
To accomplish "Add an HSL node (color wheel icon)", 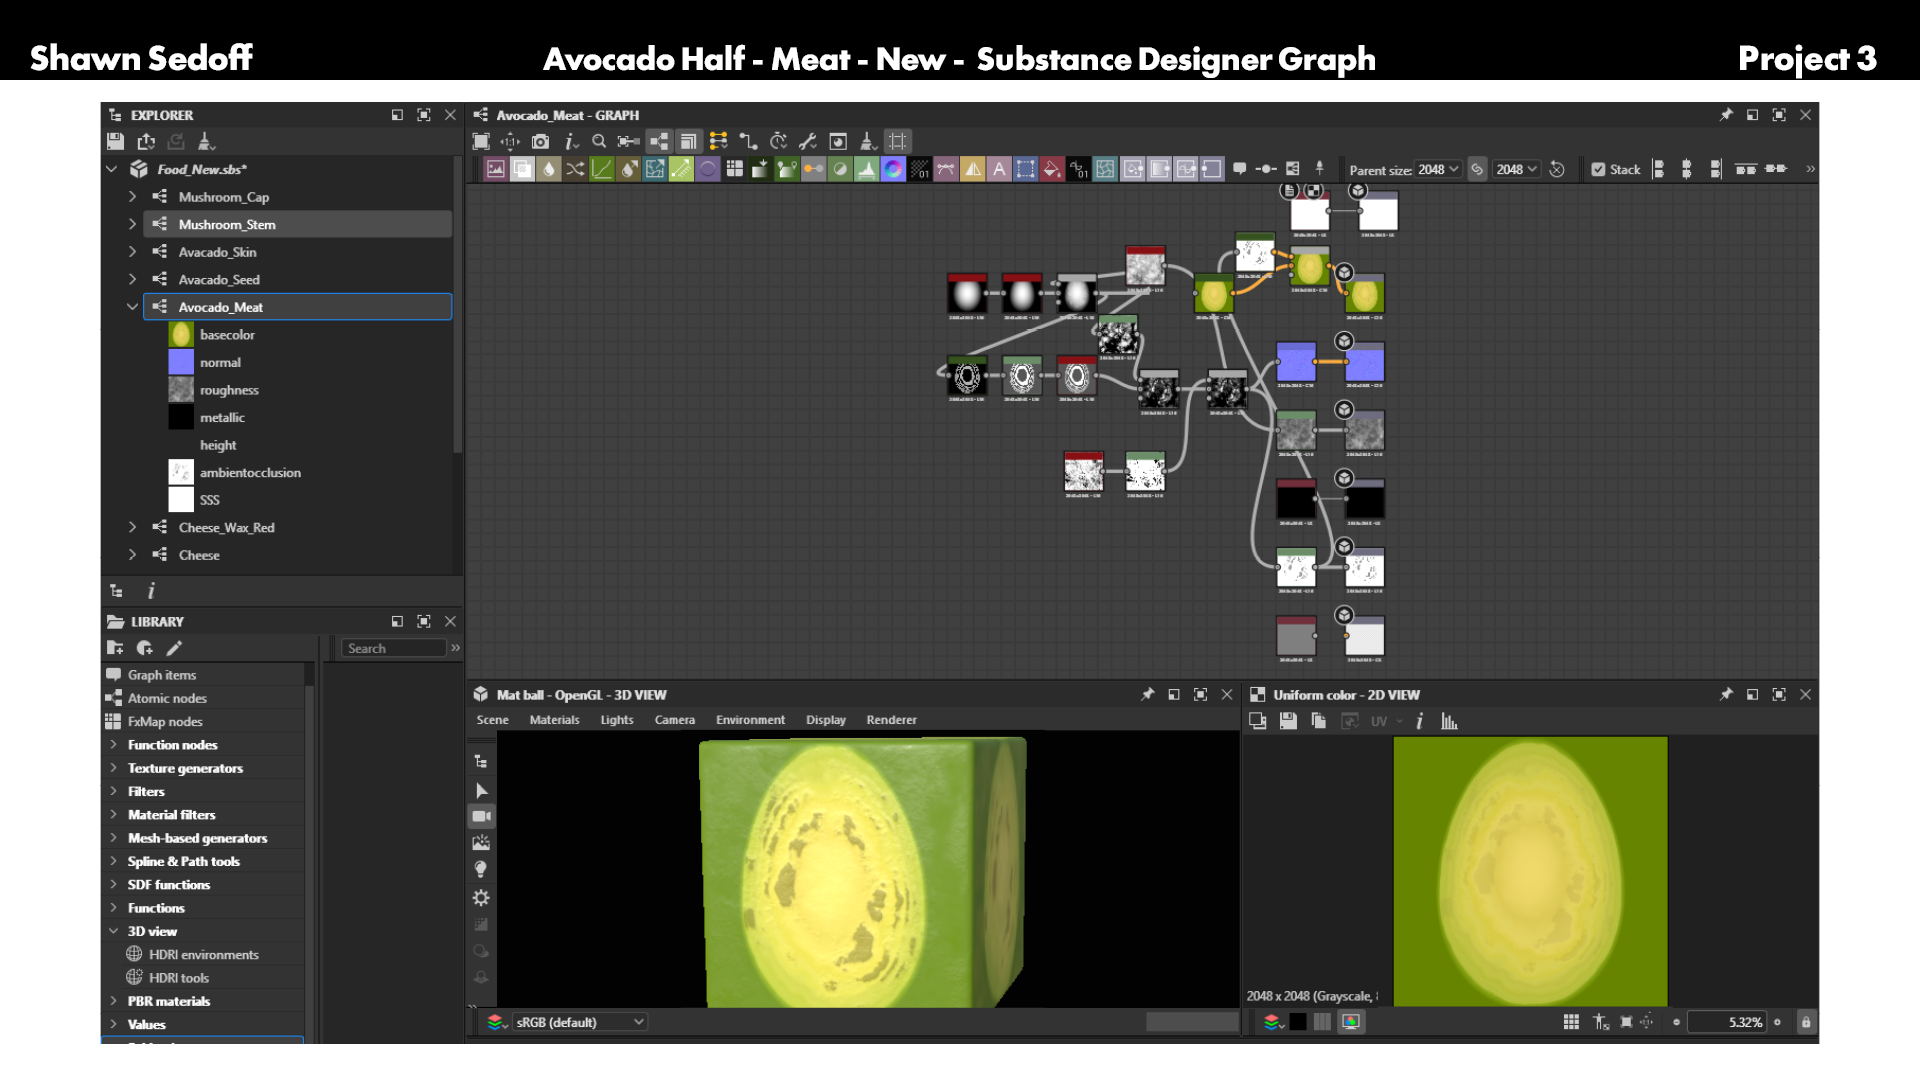I will click(x=893, y=169).
